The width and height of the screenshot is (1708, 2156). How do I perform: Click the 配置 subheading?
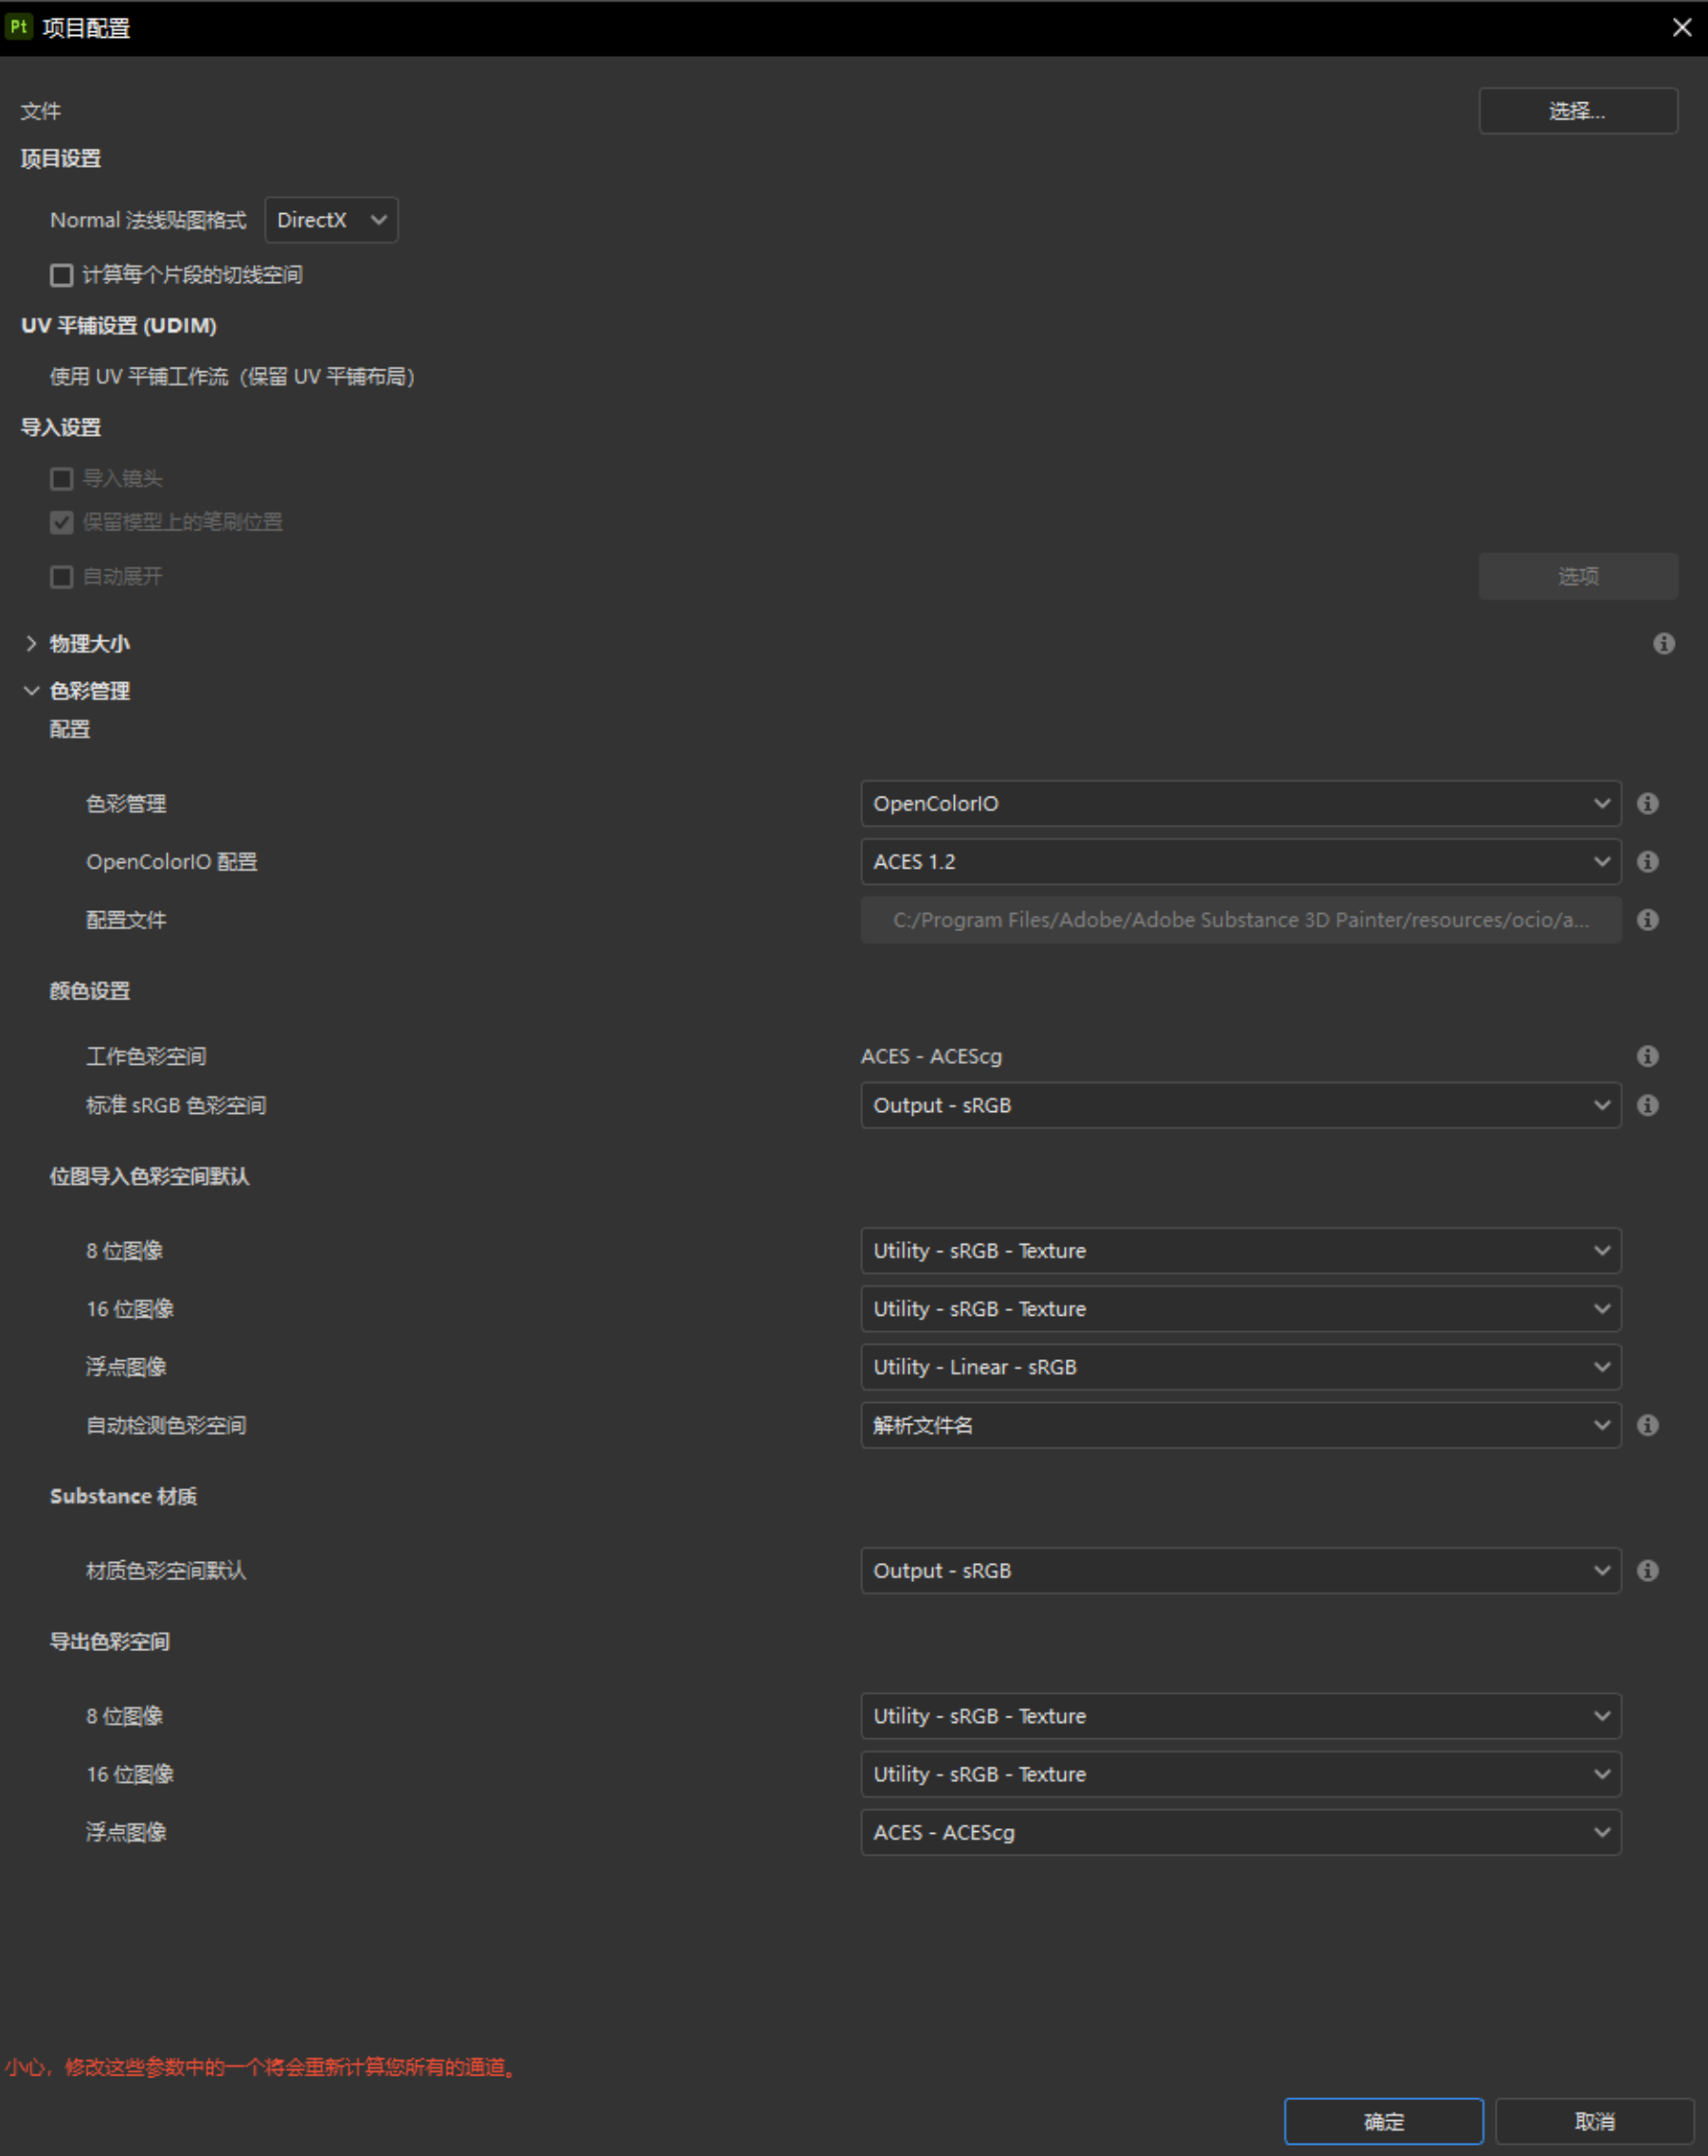(x=70, y=729)
